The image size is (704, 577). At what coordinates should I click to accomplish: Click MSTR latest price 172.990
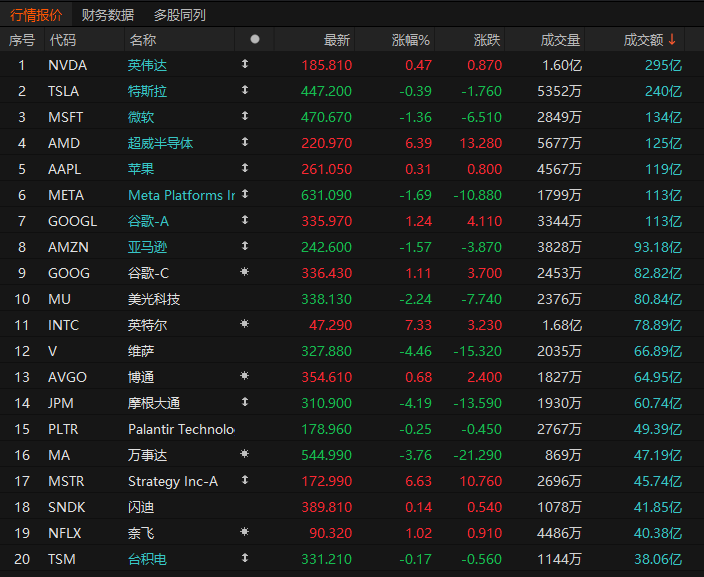(x=326, y=482)
